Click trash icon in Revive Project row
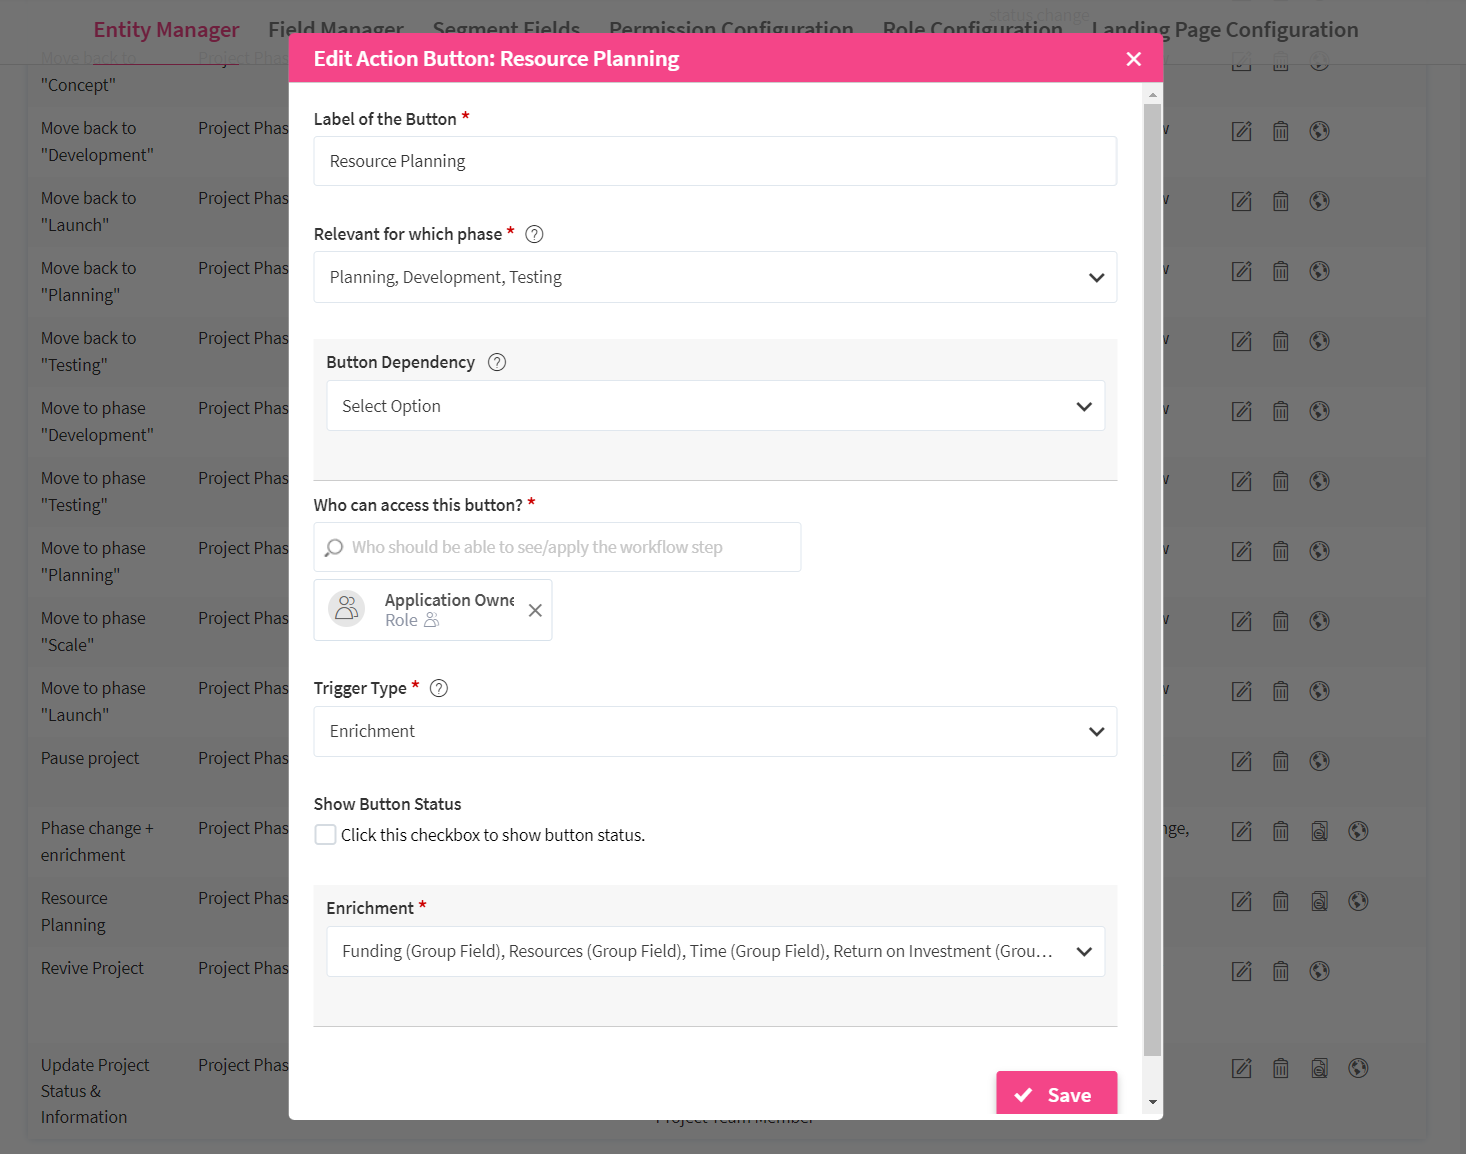The width and height of the screenshot is (1466, 1154). click(x=1280, y=971)
